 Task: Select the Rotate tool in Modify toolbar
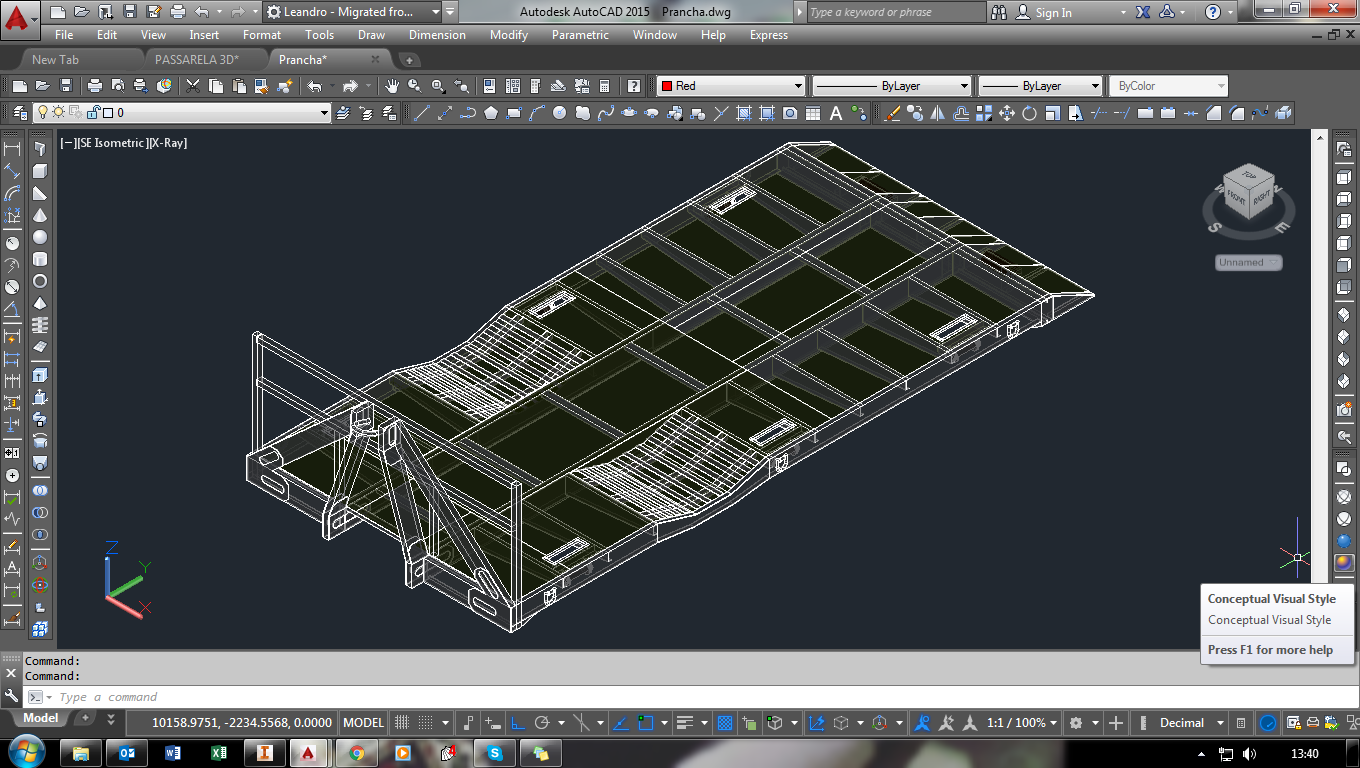(x=1030, y=113)
